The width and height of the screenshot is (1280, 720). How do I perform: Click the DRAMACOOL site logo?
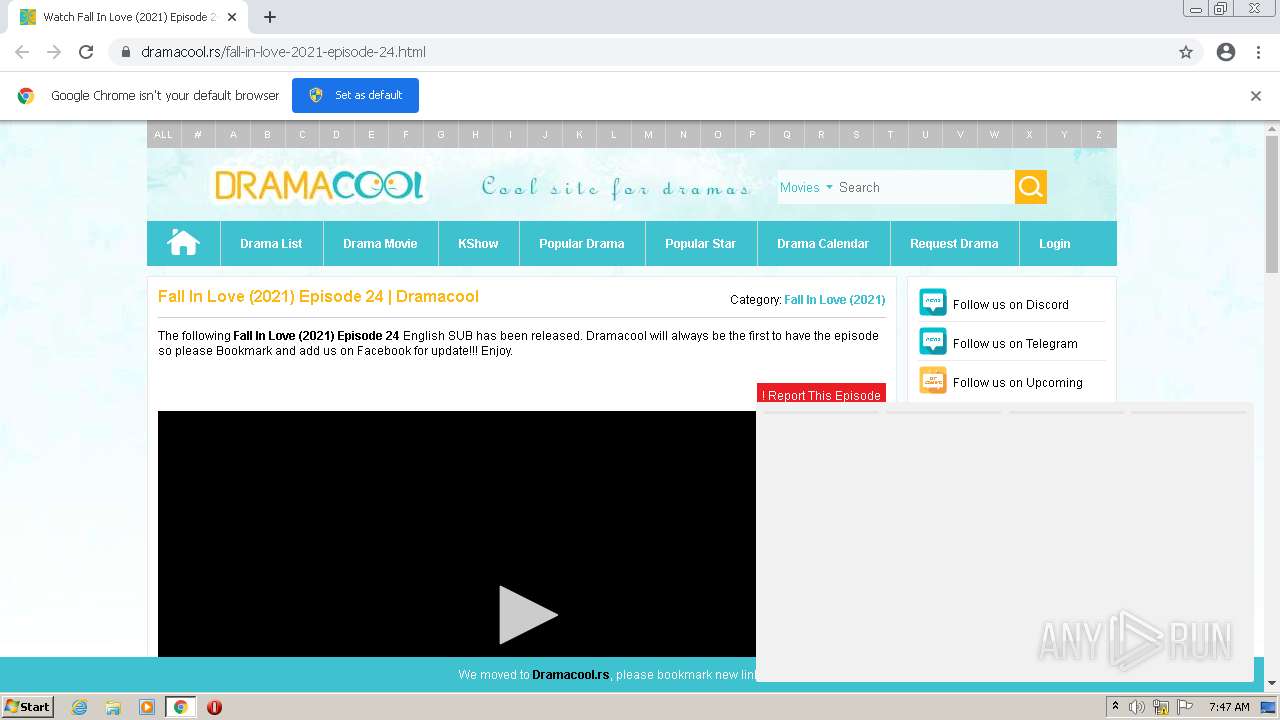coord(319,186)
